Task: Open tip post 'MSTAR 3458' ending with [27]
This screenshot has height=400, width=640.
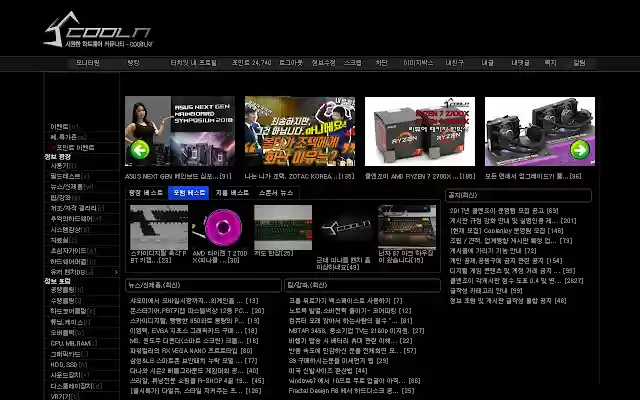Action: (356, 331)
